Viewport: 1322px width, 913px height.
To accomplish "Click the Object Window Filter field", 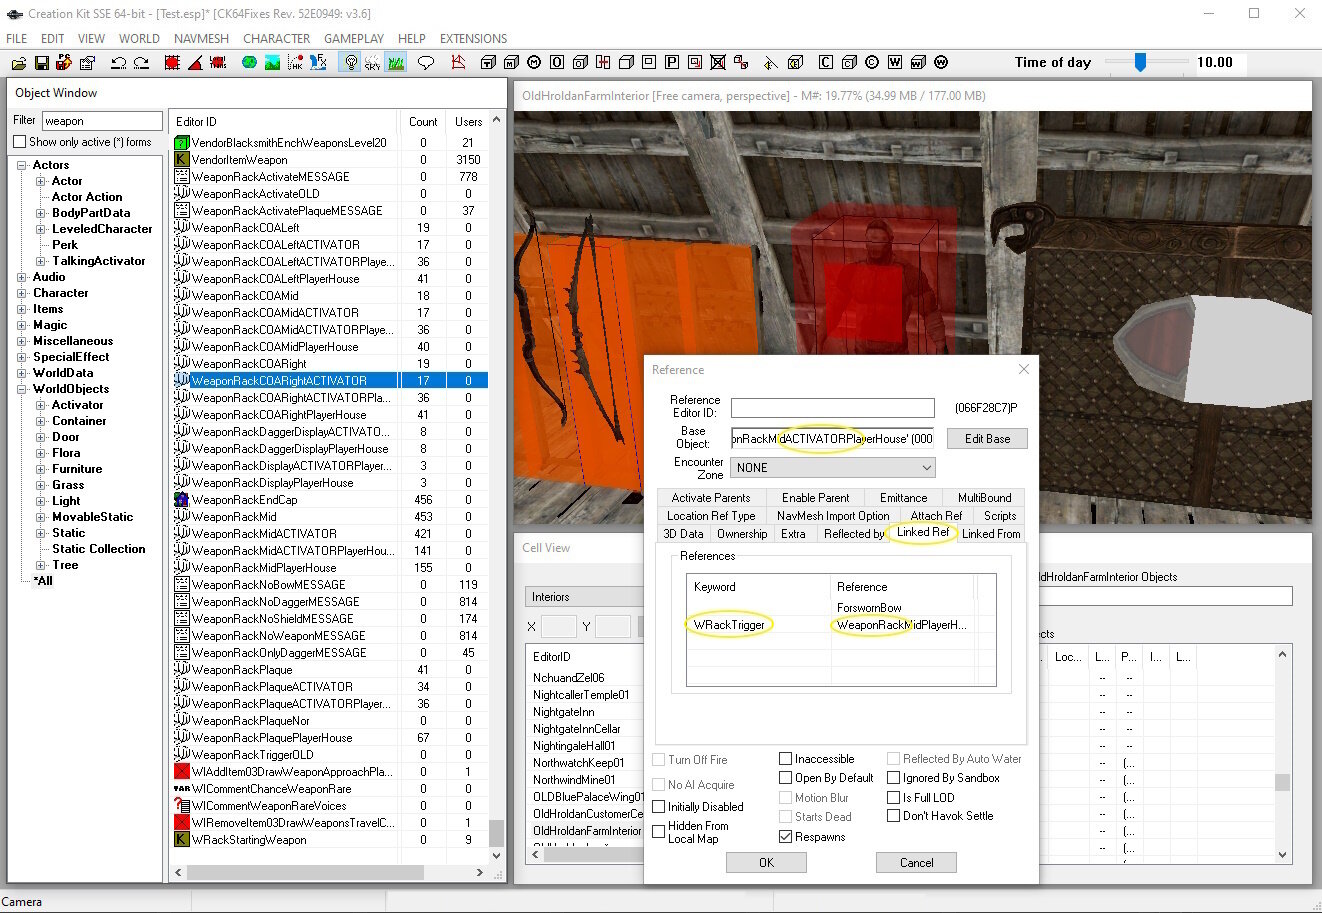I will (102, 121).
